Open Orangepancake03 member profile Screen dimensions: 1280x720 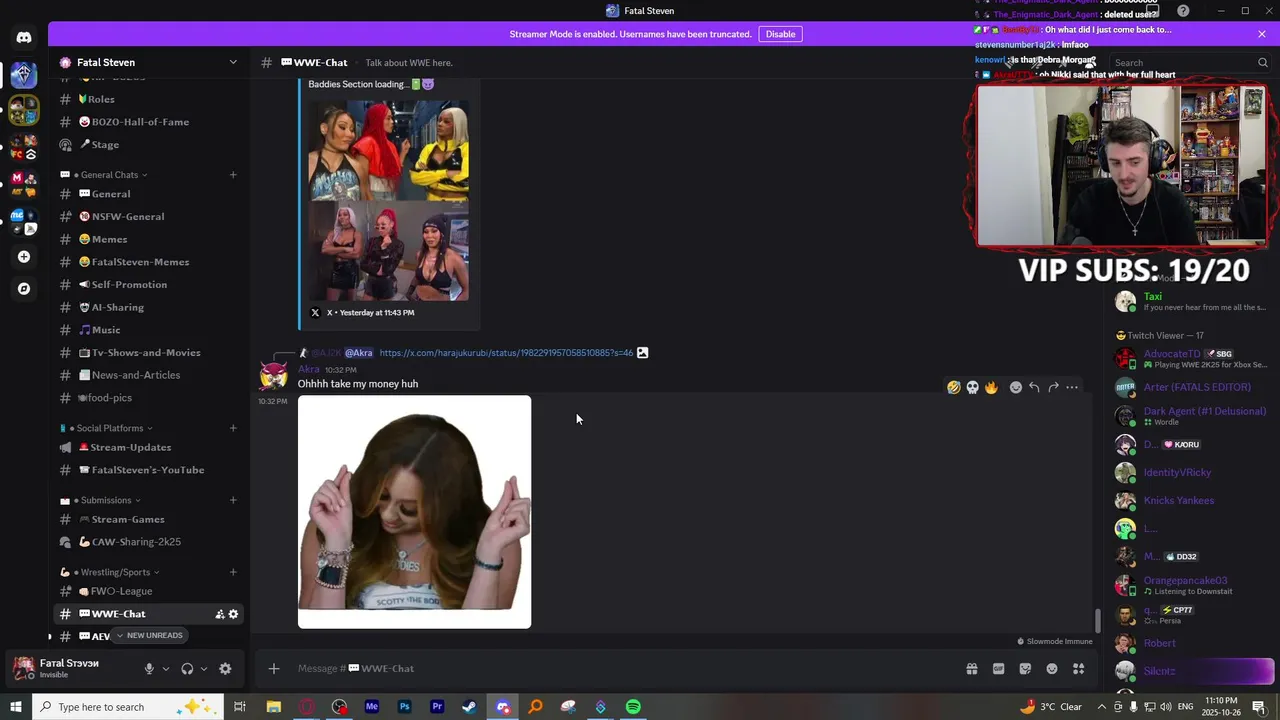[x=1190, y=585]
